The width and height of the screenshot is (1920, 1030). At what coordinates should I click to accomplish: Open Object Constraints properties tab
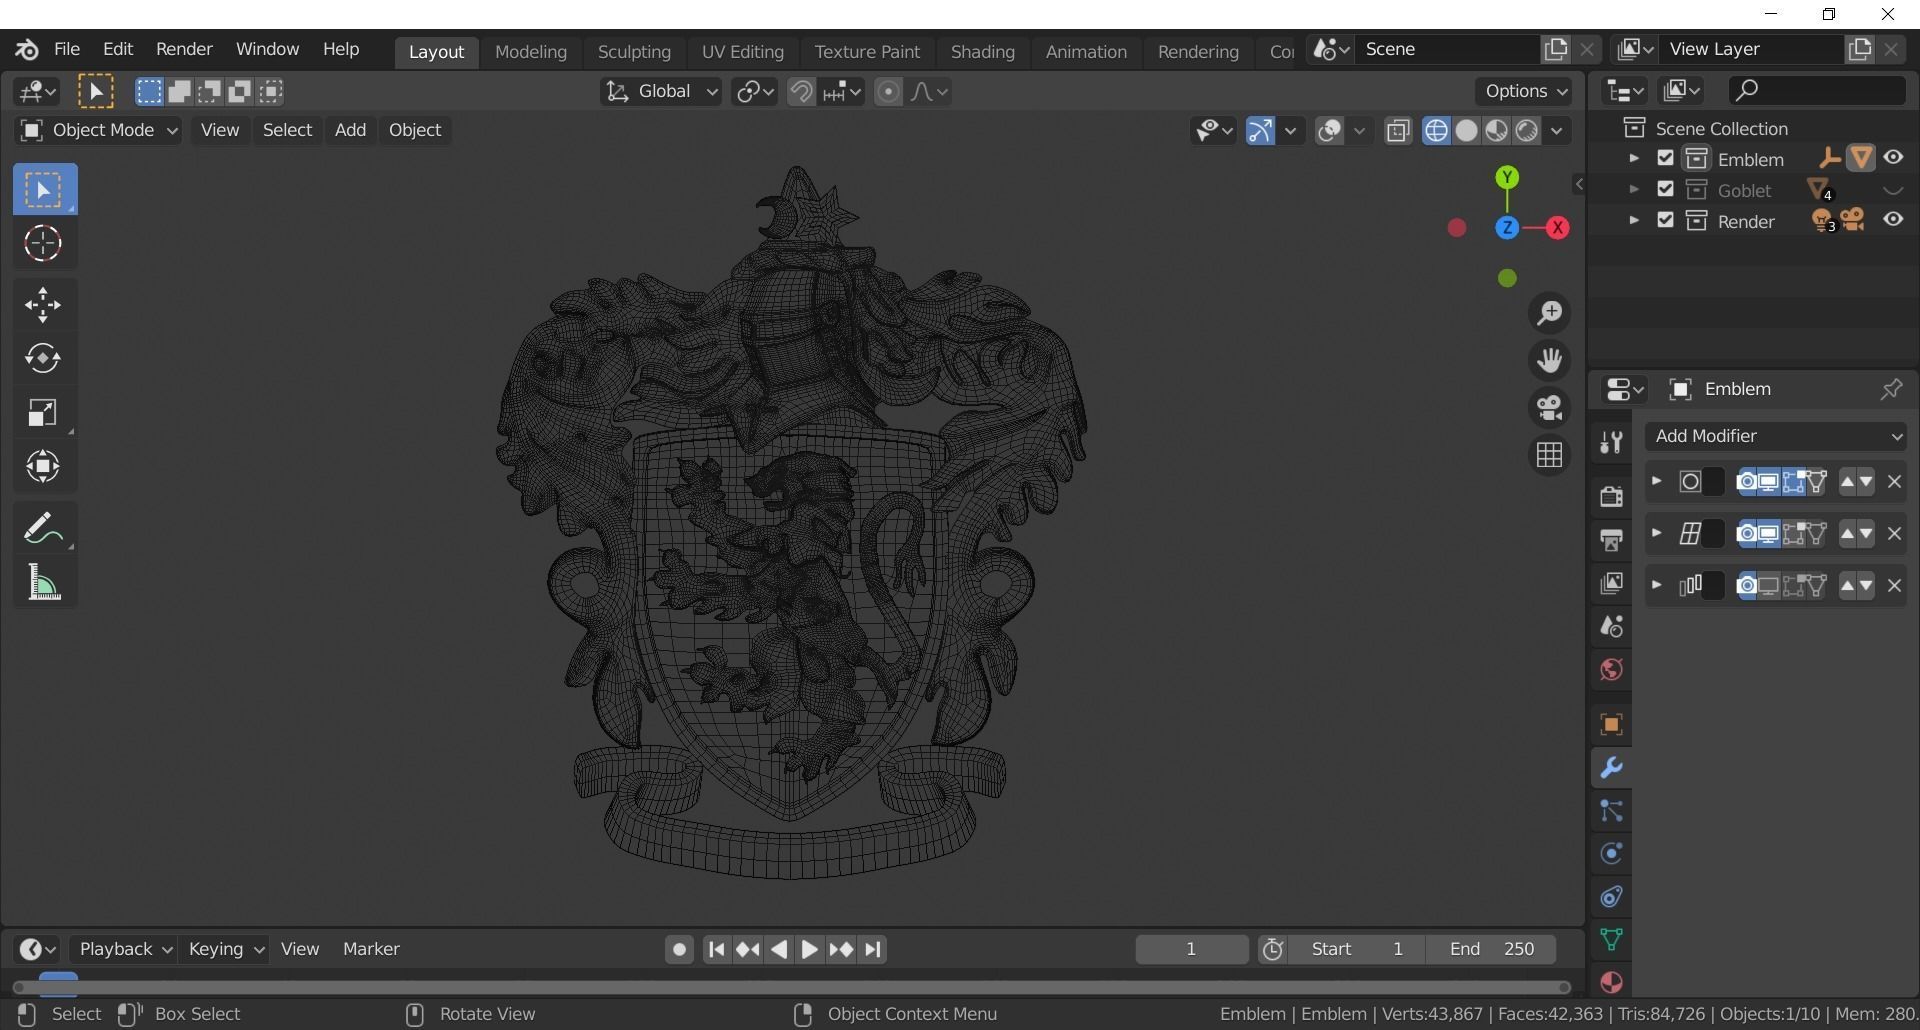pyautogui.click(x=1611, y=897)
